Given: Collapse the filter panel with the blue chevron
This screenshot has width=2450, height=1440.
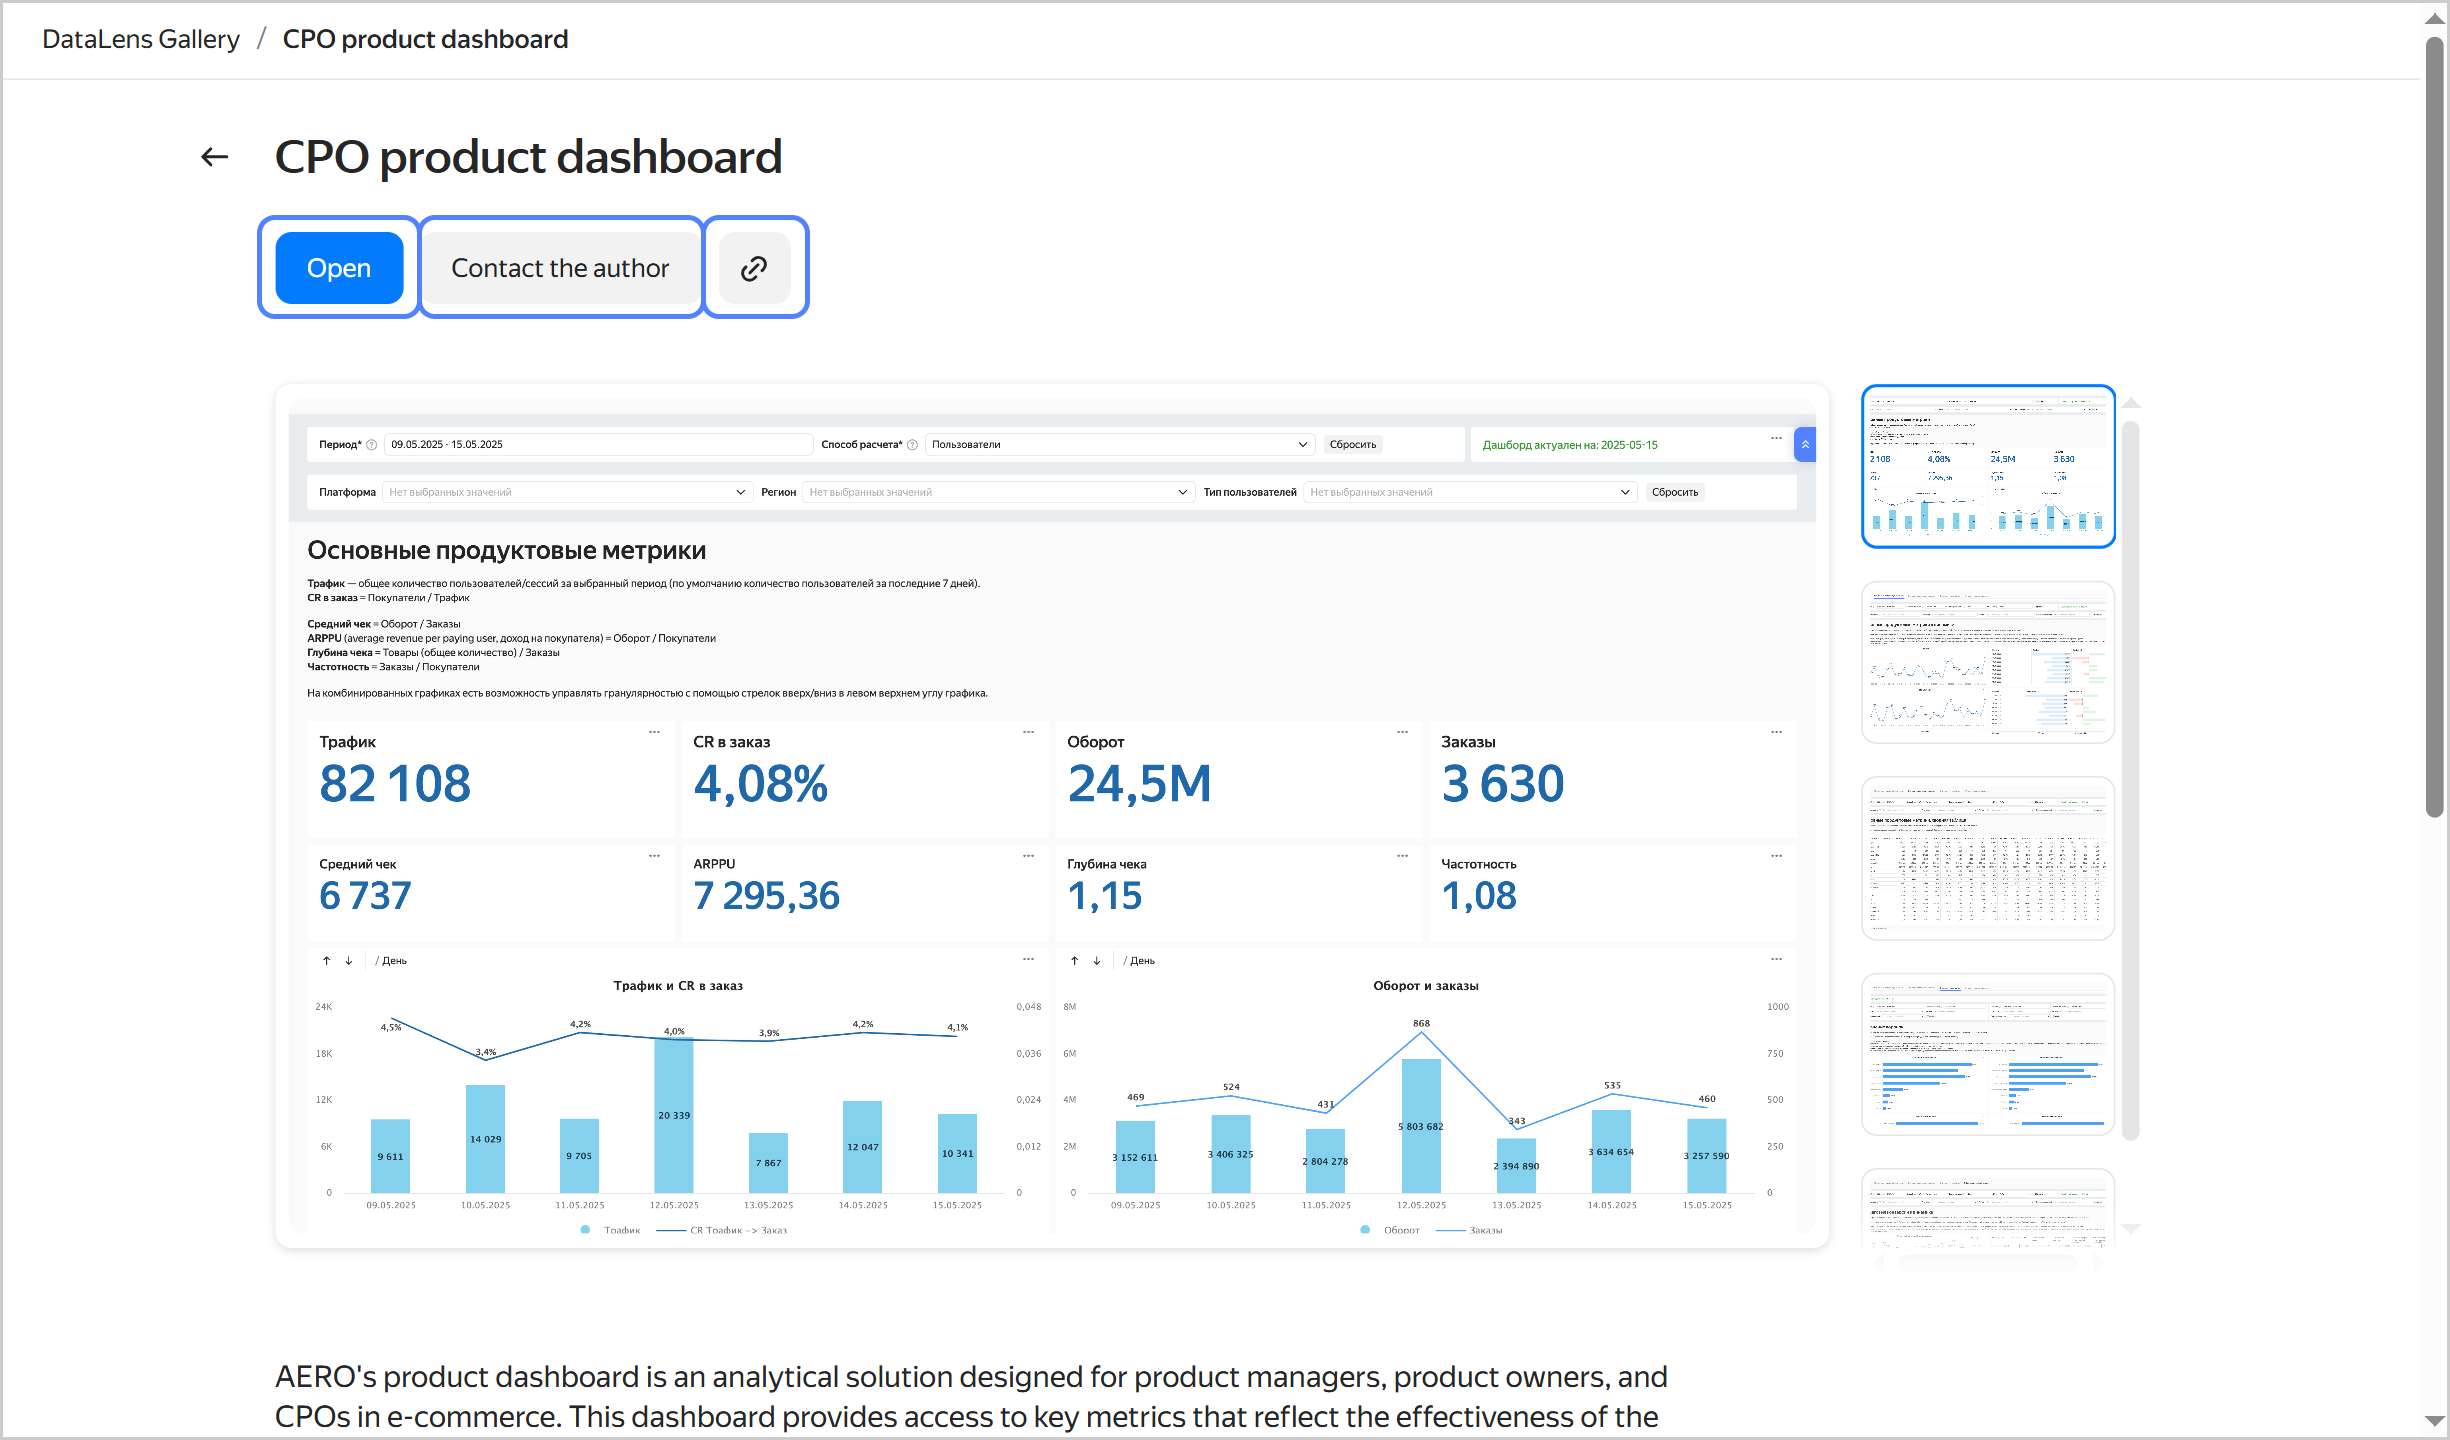Looking at the screenshot, I should [1805, 444].
